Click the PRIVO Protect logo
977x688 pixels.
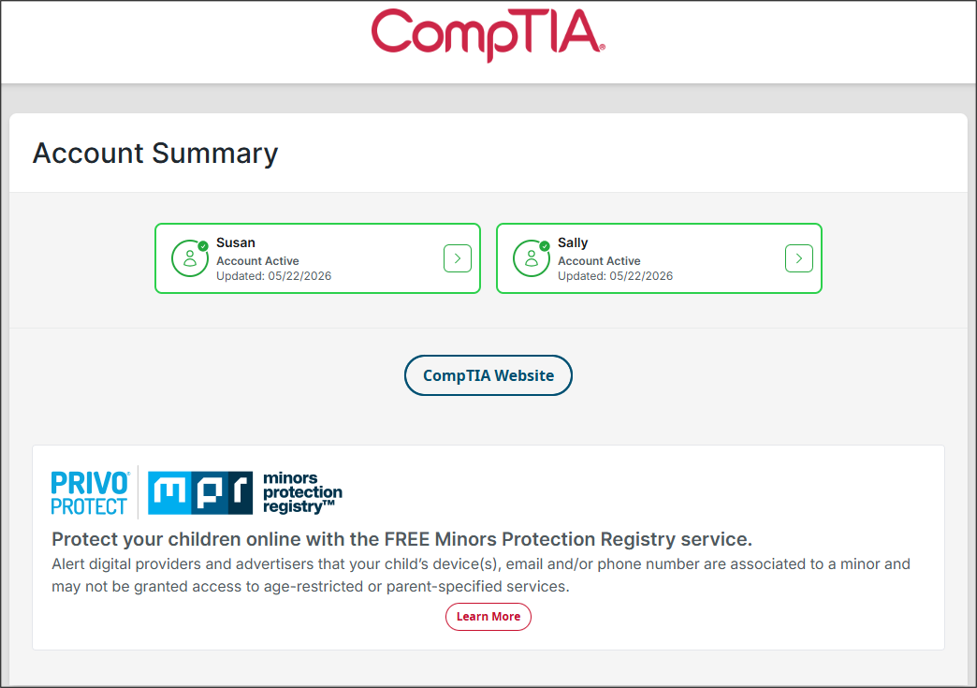click(x=90, y=493)
